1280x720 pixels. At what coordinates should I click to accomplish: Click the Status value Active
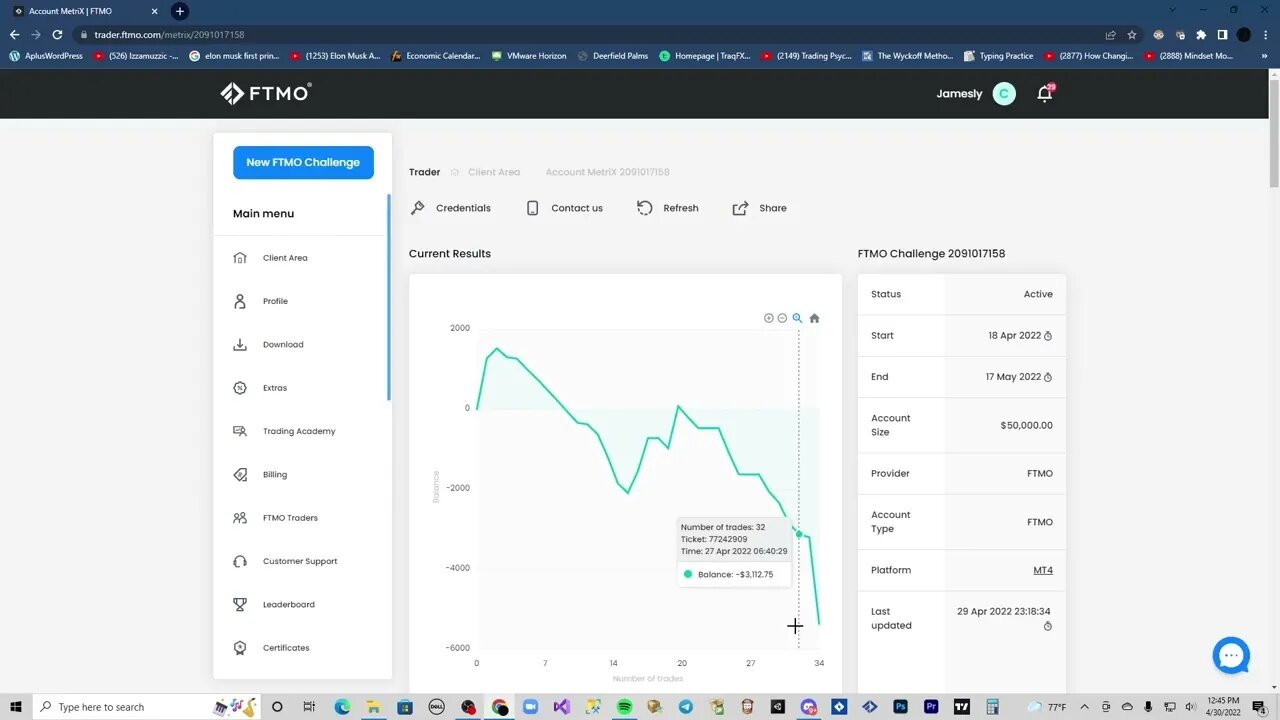coord(1038,294)
